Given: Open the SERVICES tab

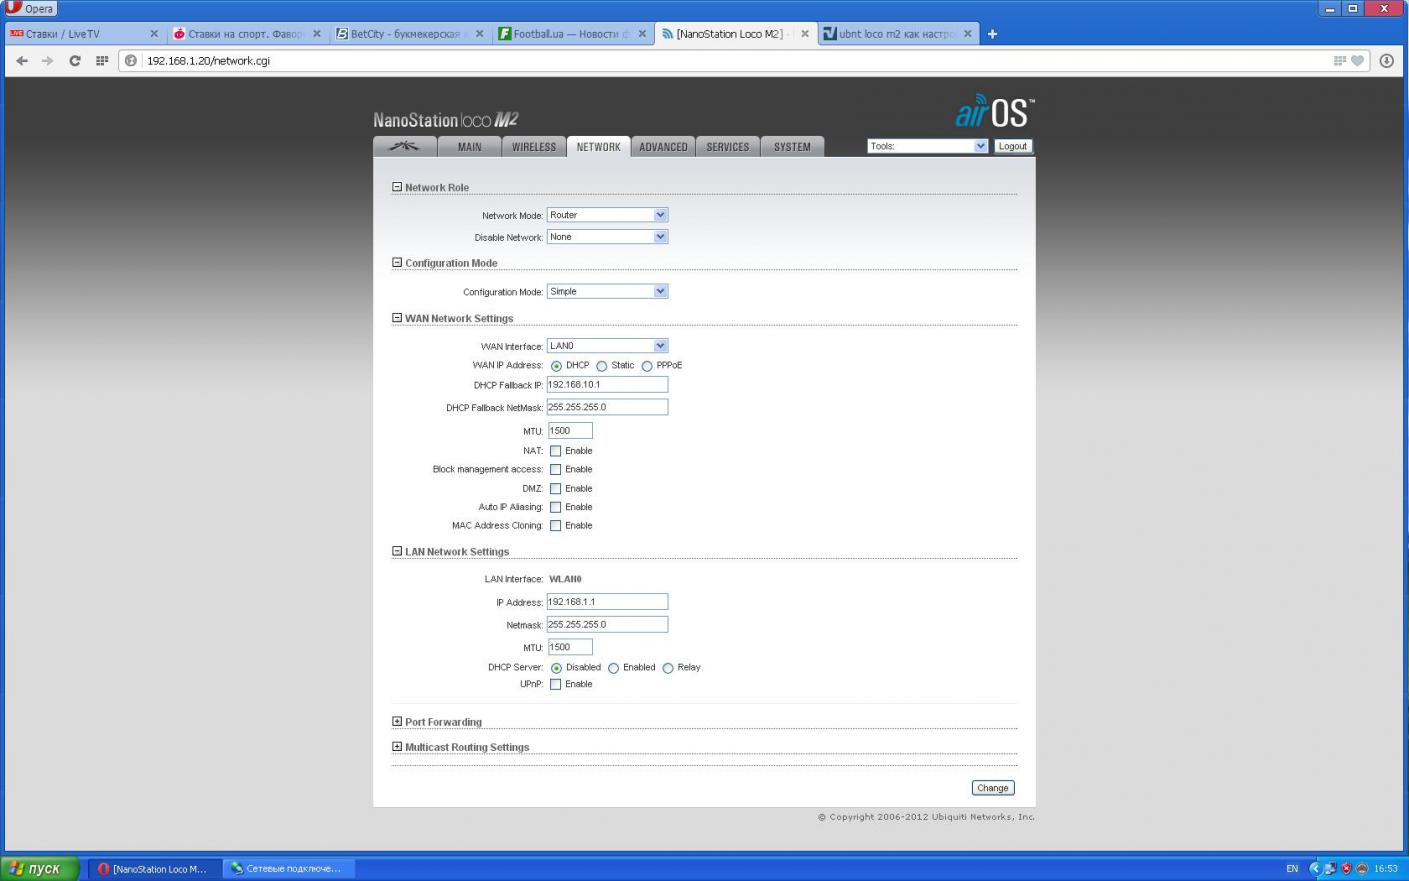Looking at the screenshot, I should (728, 147).
